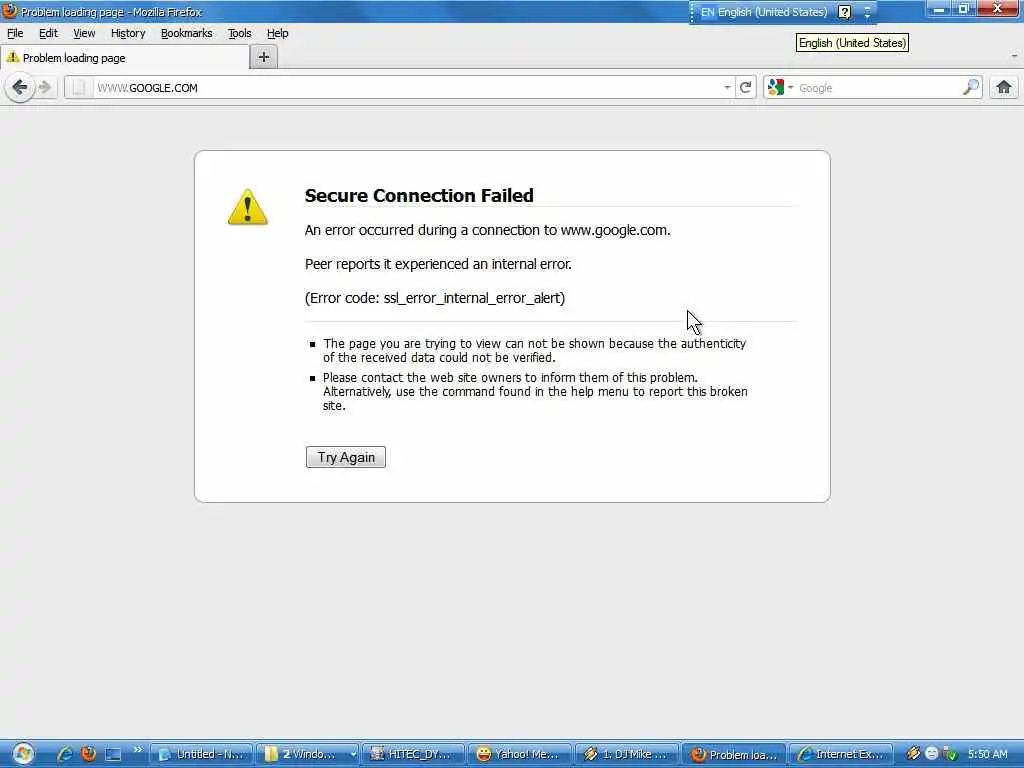
Task: Minimize the Firefox window
Action: point(939,9)
